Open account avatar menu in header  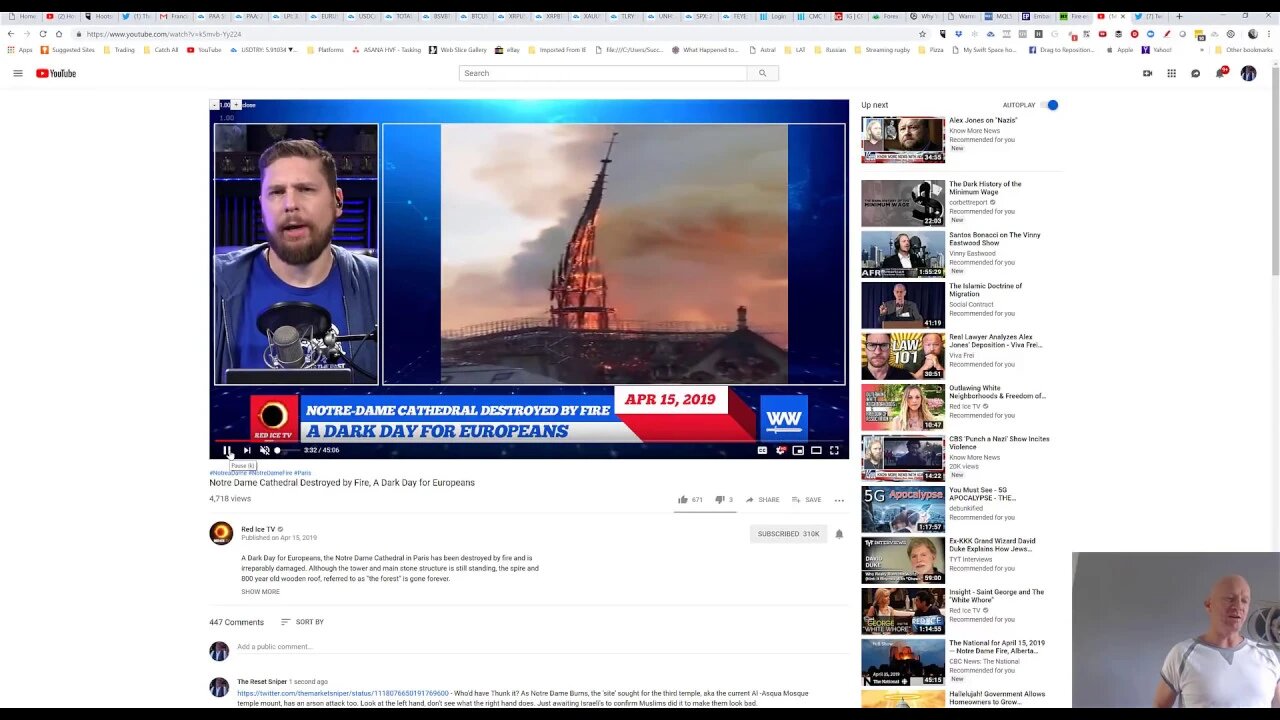click(1248, 73)
